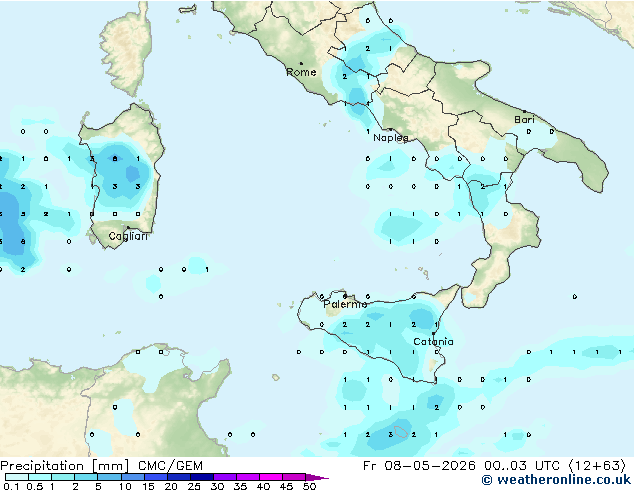
Task: Select the 30–35 mm purple legend swatch
Action: [224, 477]
